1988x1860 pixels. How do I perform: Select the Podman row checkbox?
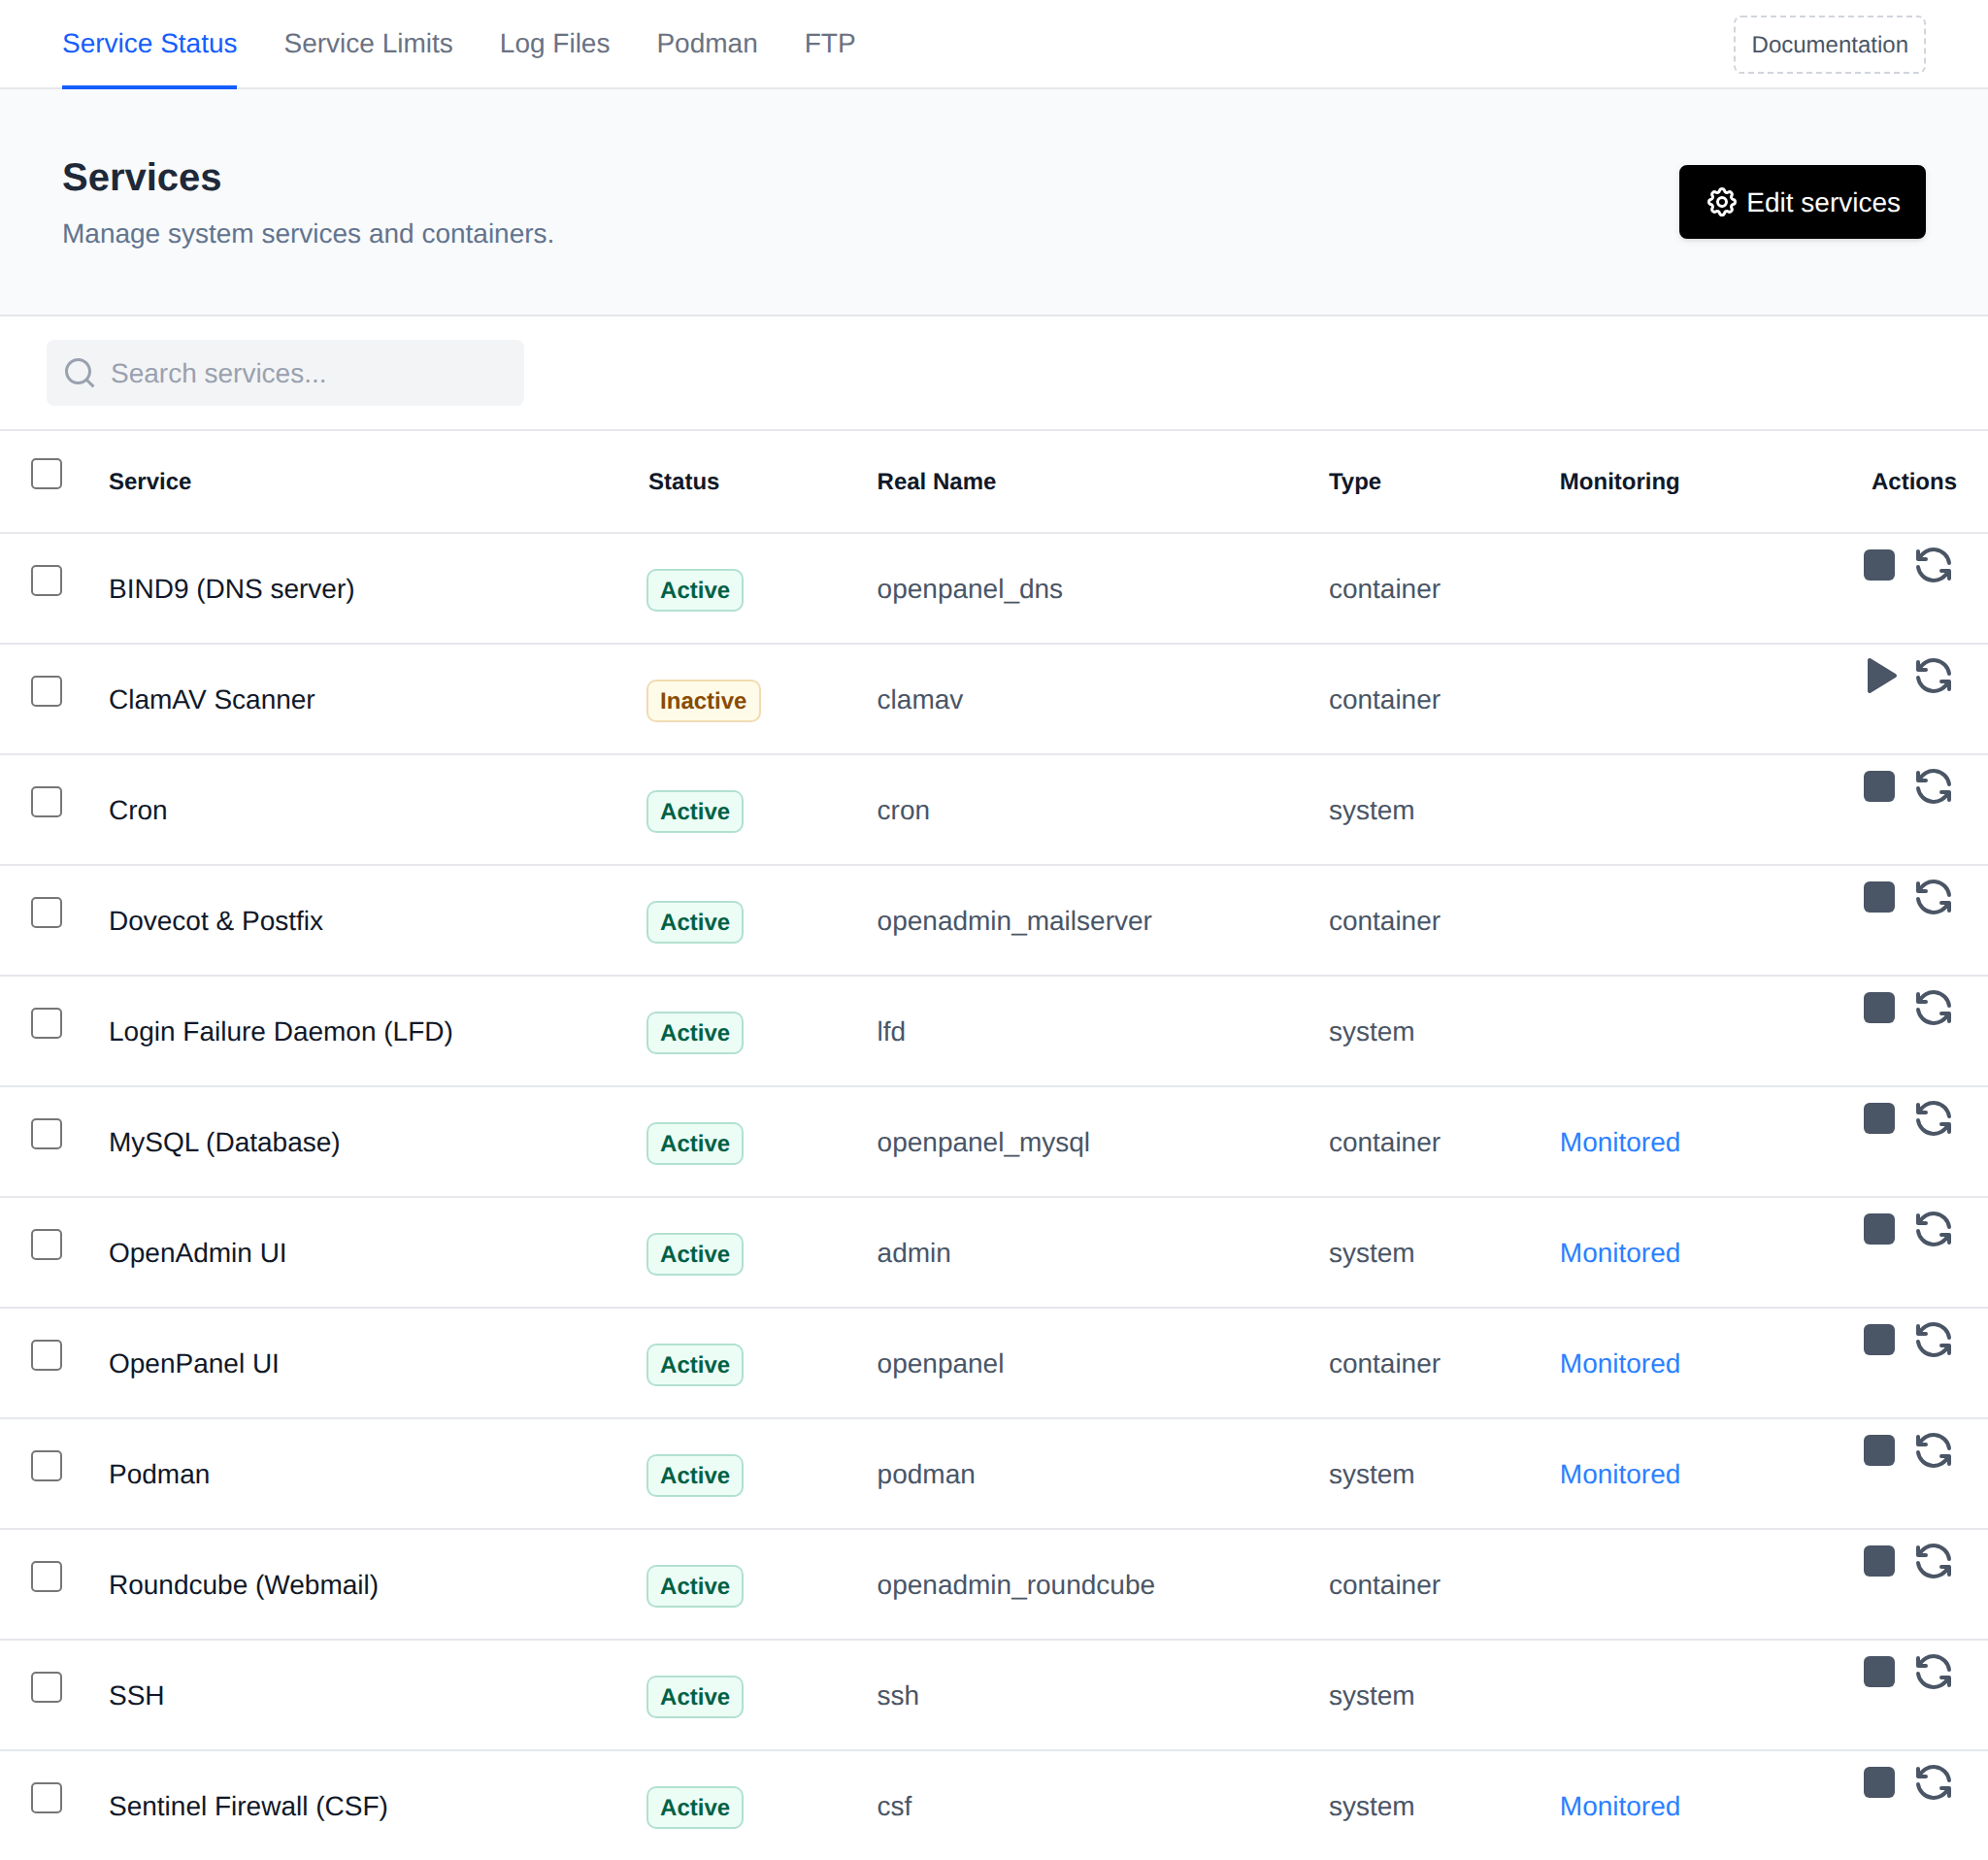[x=46, y=1466]
